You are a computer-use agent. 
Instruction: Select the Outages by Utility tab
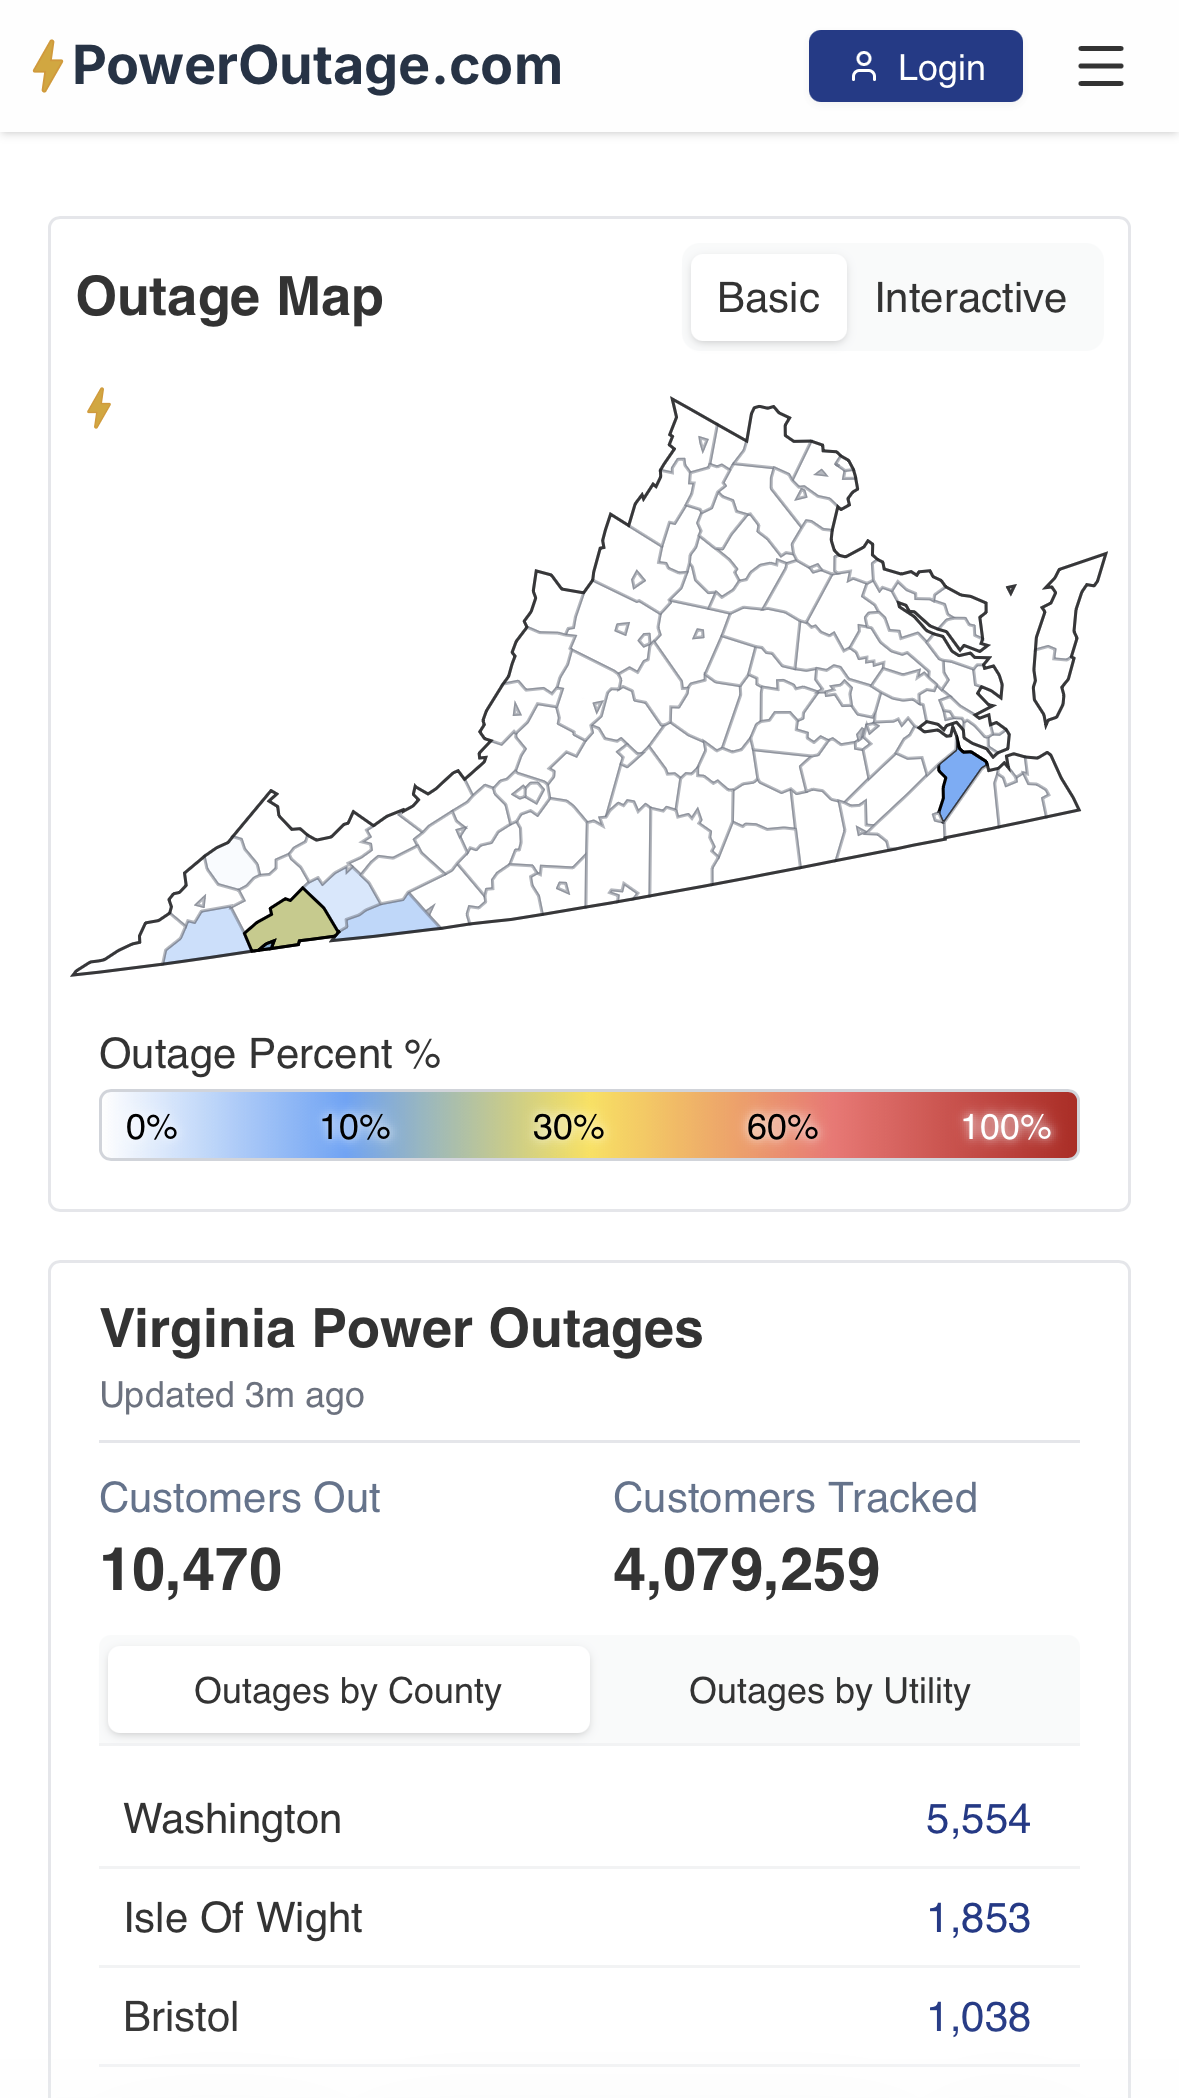829,1690
